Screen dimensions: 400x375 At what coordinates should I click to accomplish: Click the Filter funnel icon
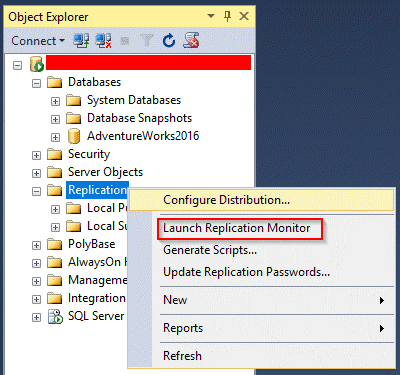147,41
